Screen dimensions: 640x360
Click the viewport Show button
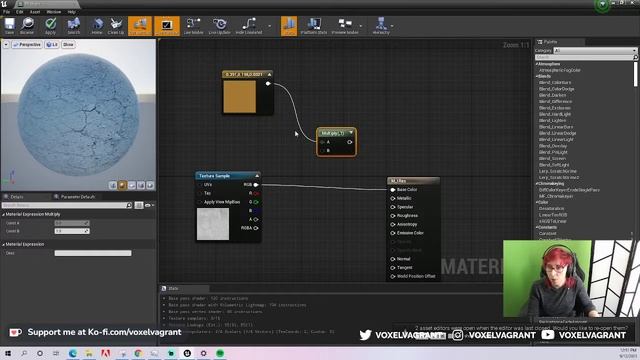pos(68,44)
